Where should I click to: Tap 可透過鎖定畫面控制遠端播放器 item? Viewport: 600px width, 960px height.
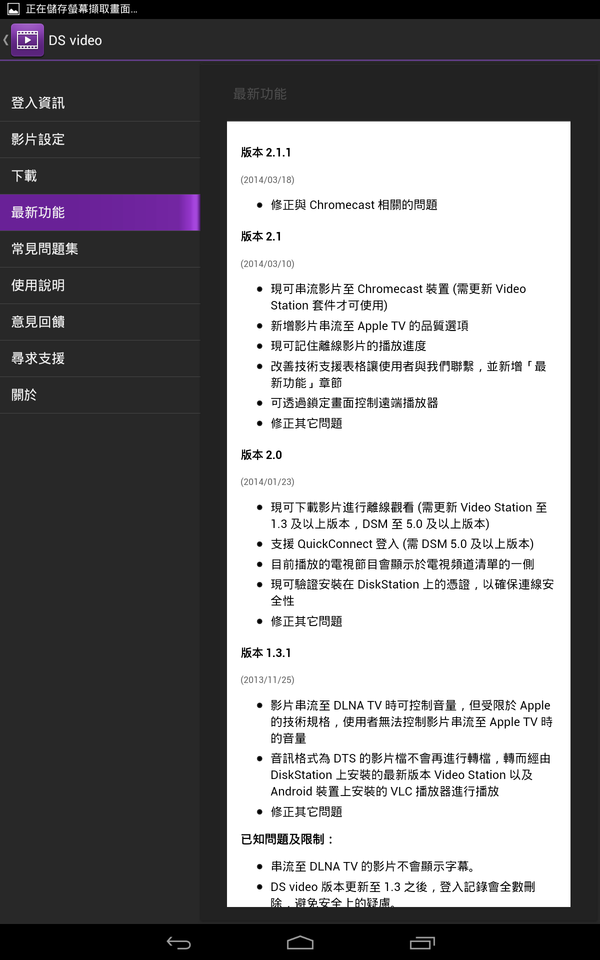coord(354,403)
